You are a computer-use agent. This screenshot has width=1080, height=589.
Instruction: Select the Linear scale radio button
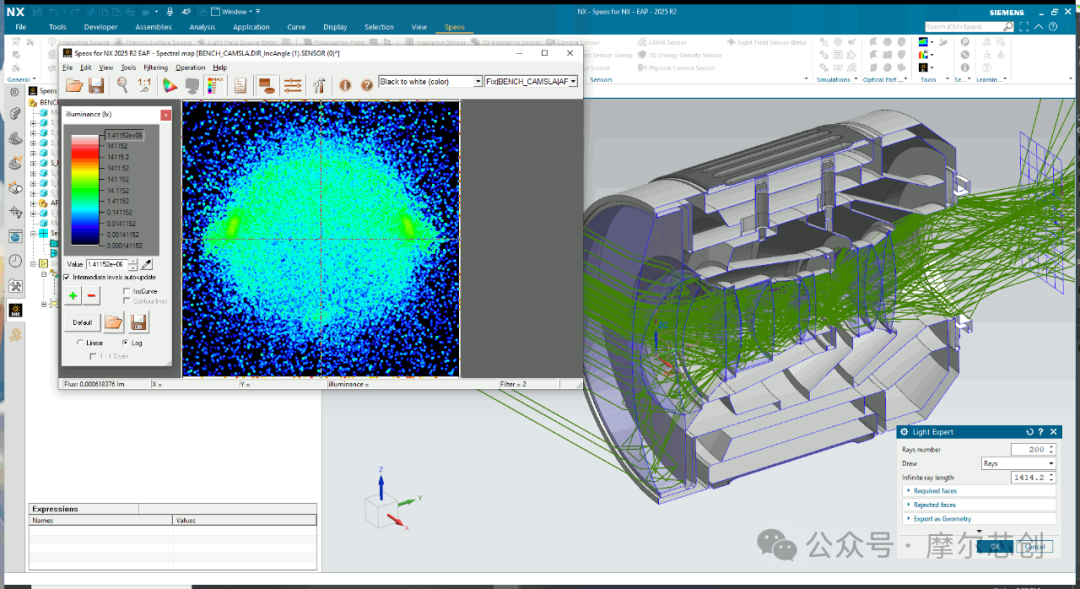coord(80,342)
